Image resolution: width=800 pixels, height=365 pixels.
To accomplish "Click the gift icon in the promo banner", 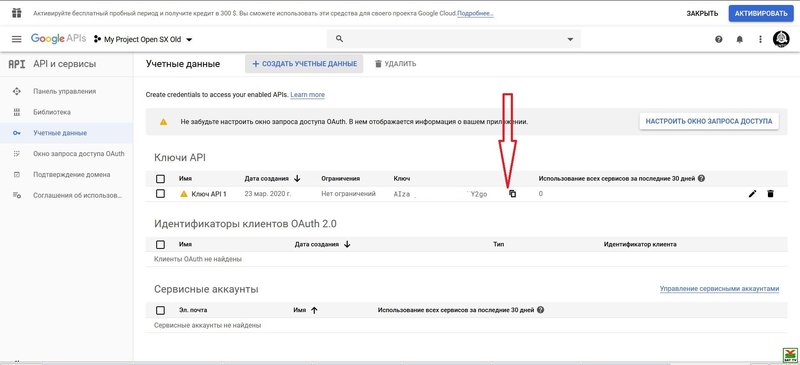I will point(16,13).
